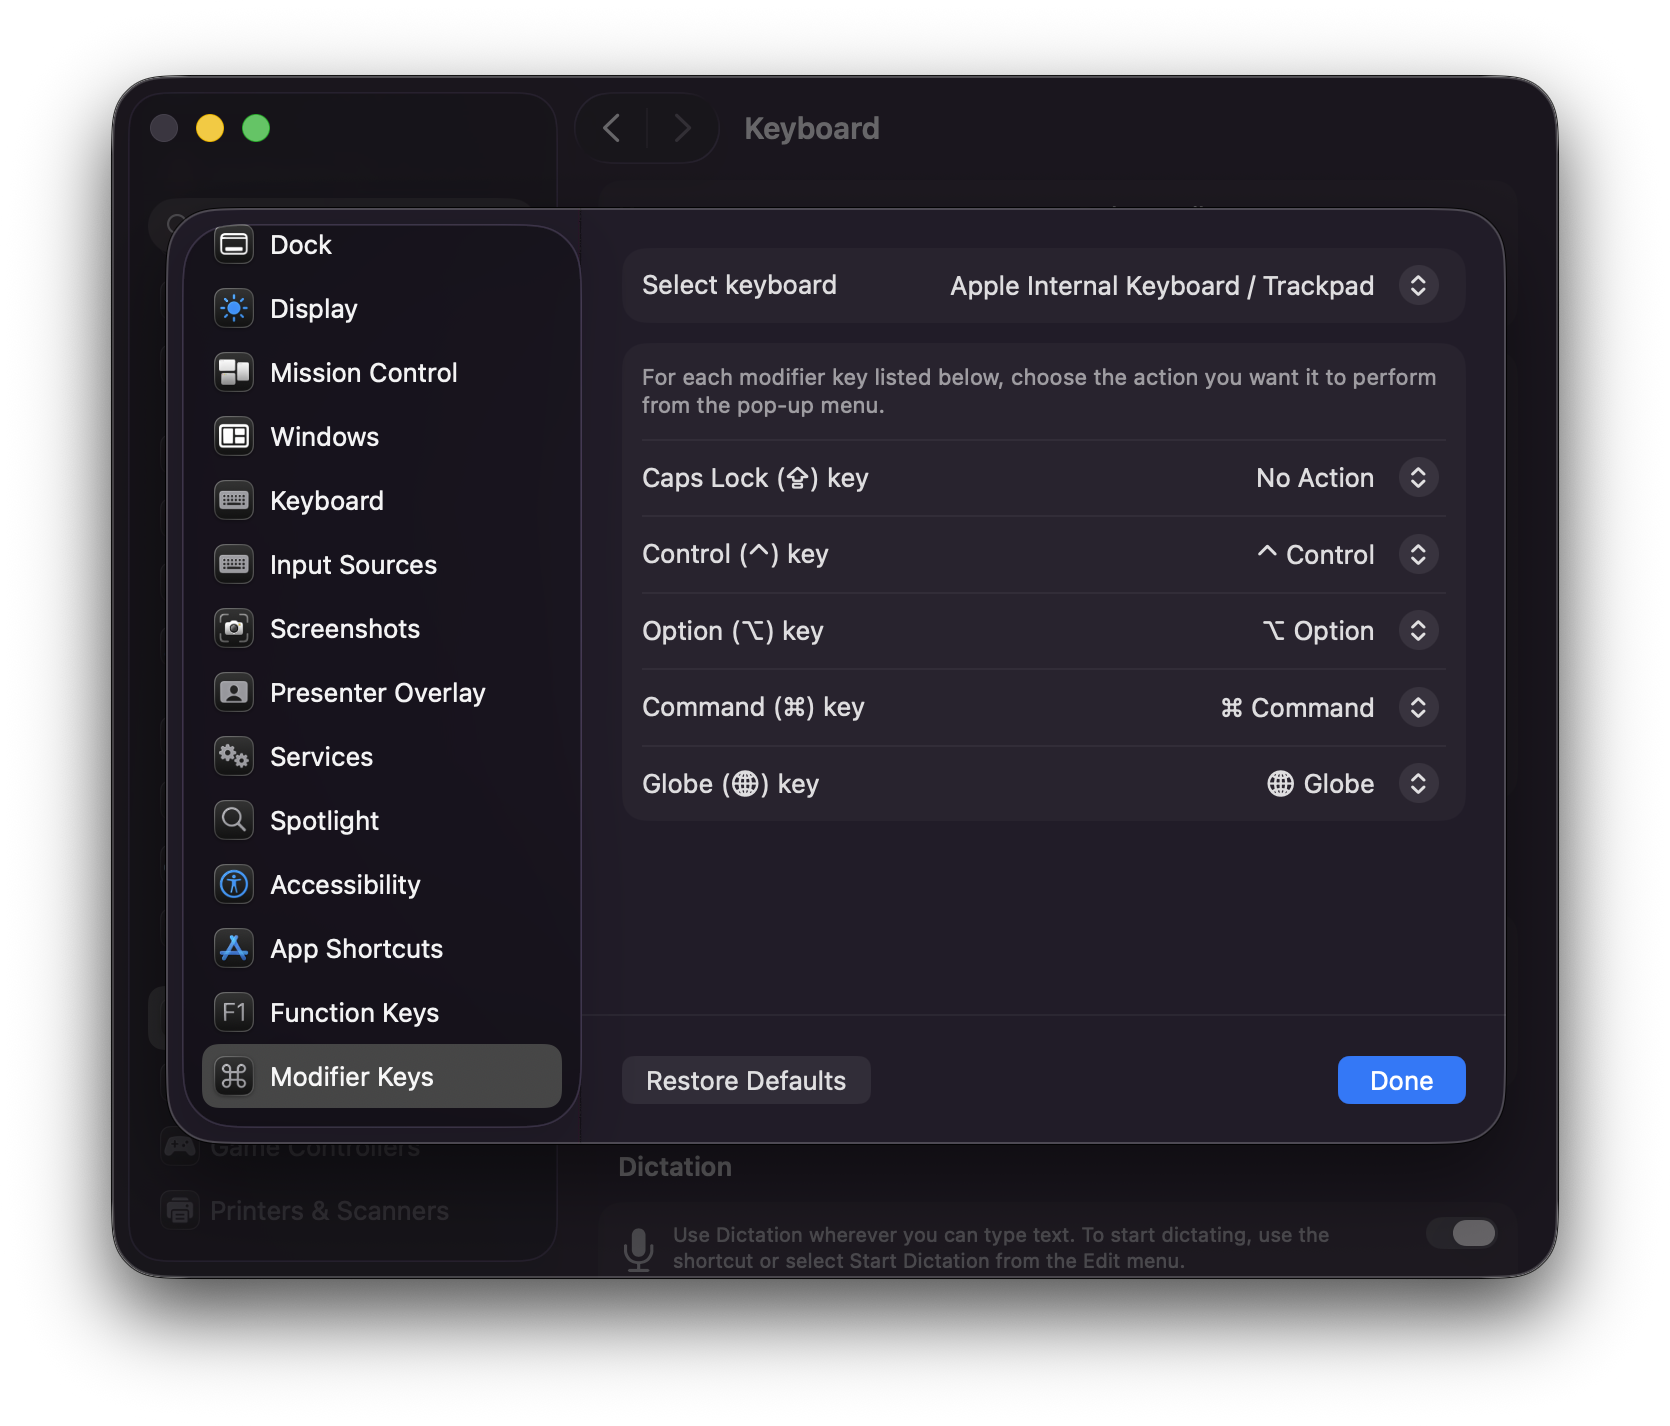Open the Globe key action dropdown
Viewport: 1670px width, 1426px height.
[x=1418, y=784]
